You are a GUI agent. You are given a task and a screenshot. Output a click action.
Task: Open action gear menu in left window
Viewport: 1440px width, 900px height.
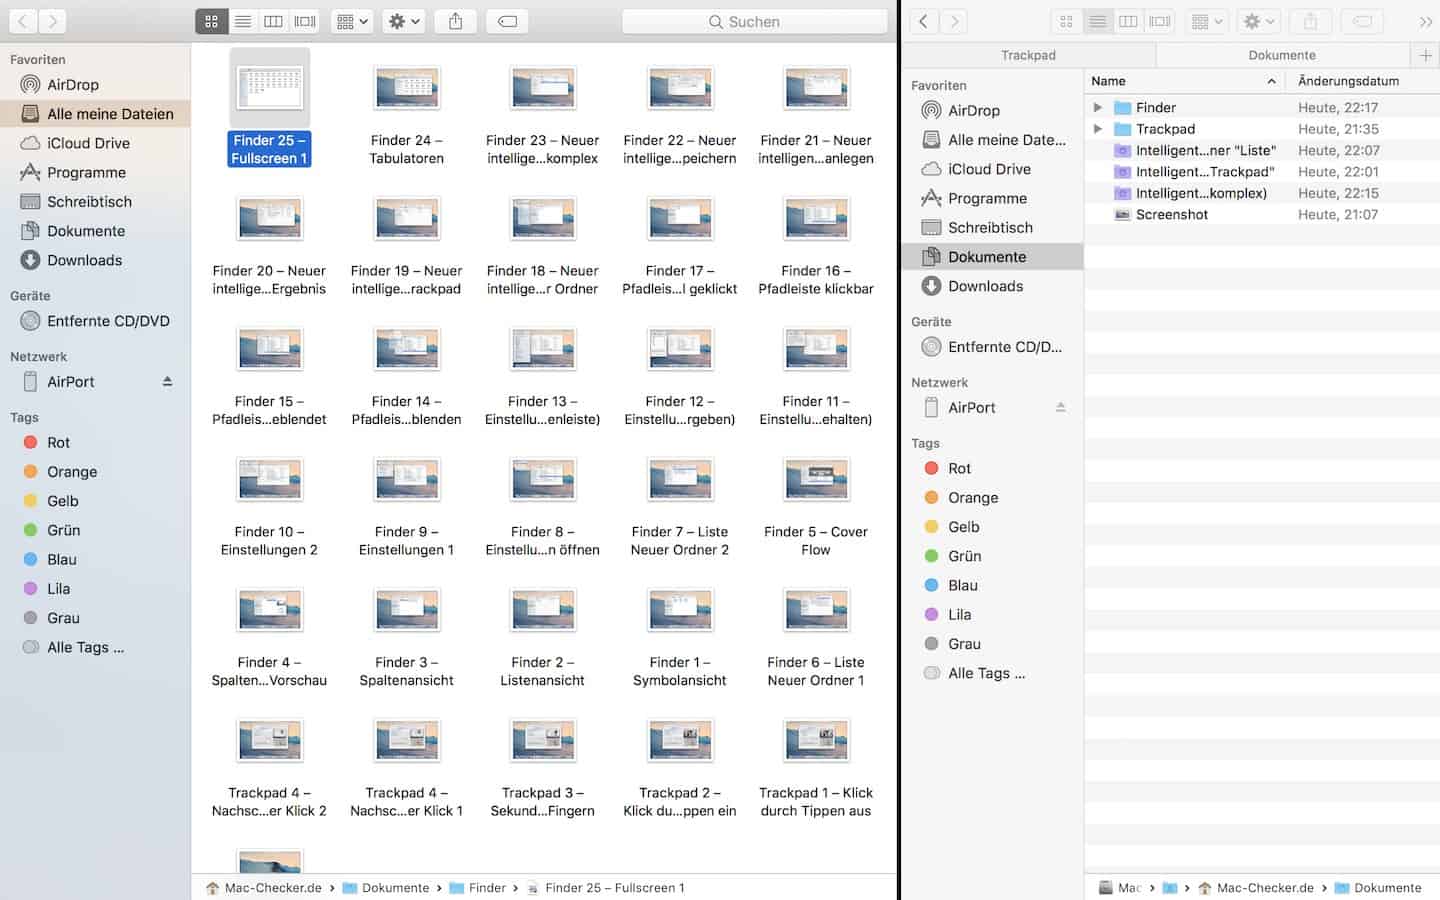[x=404, y=21]
